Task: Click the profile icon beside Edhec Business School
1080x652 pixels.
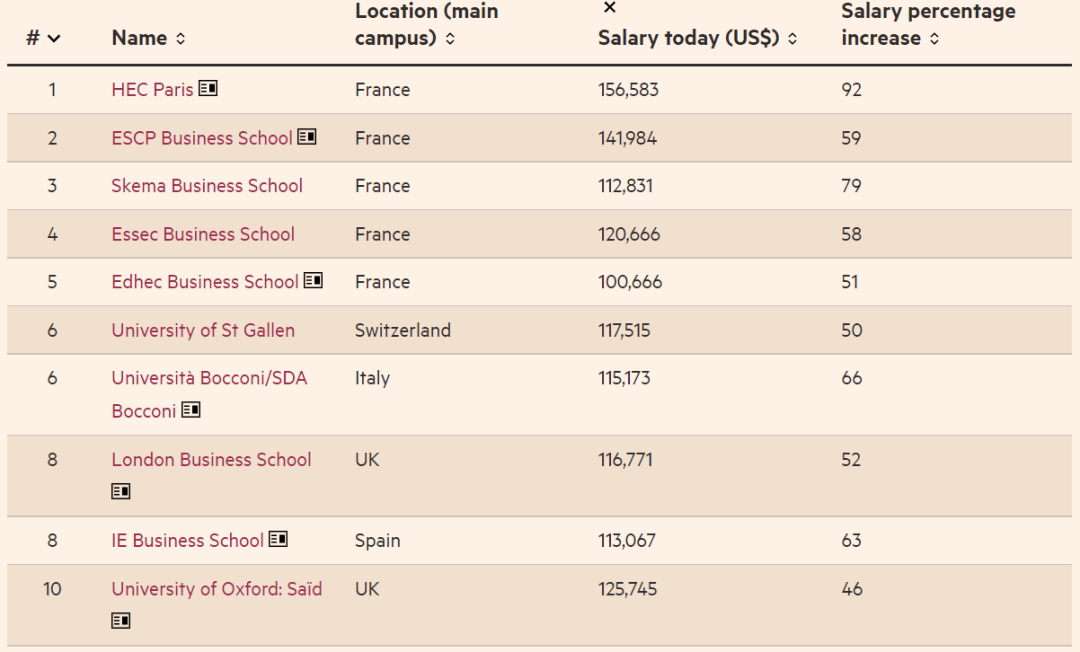Action: tap(313, 281)
